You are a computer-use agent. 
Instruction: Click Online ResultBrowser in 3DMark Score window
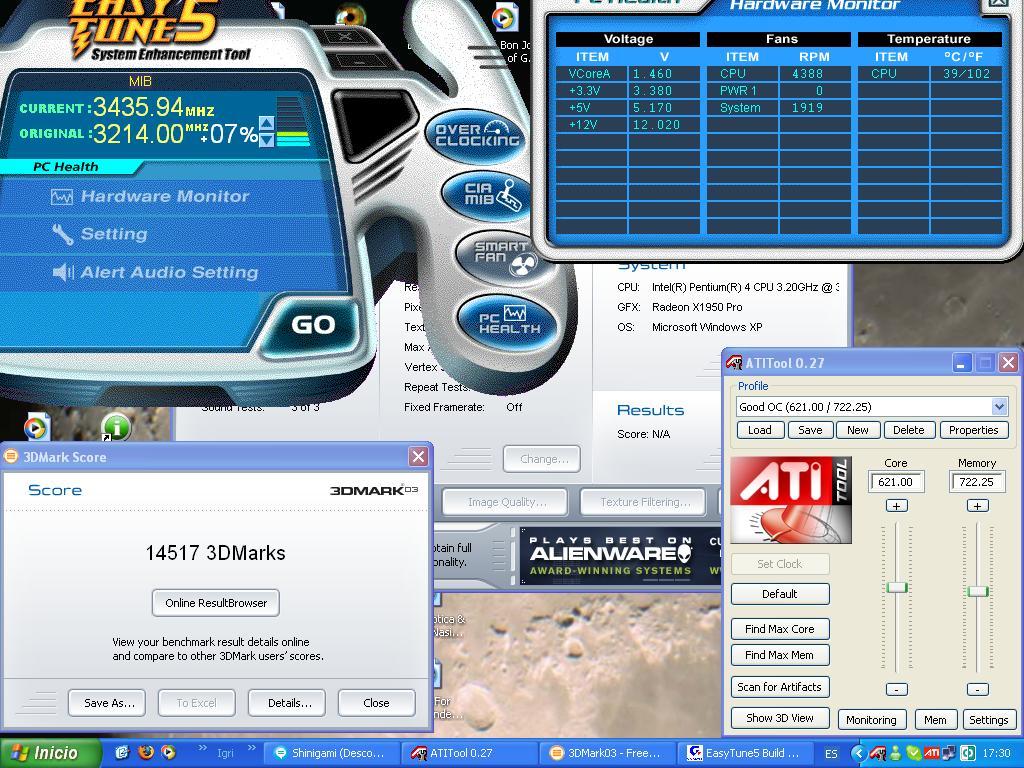pos(216,603)
